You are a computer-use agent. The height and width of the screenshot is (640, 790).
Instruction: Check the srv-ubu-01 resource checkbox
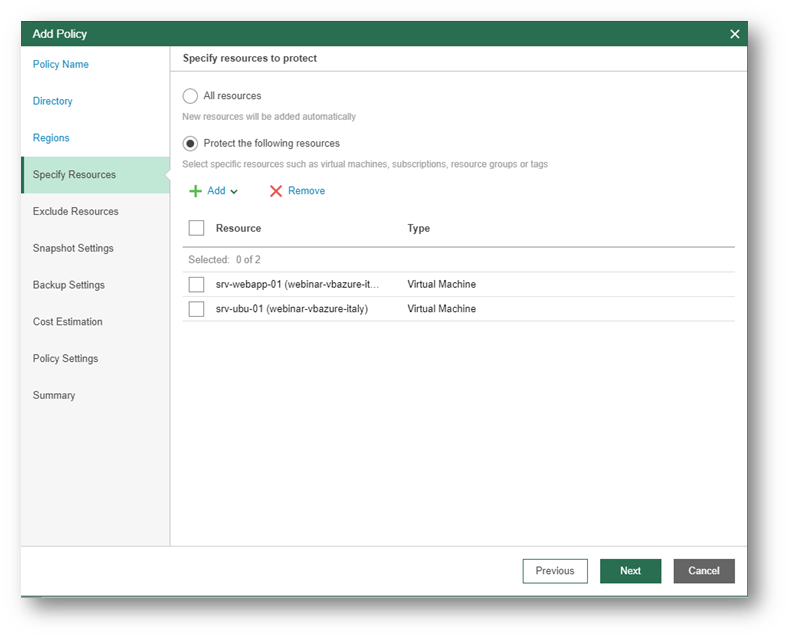[x=196, y=308]
